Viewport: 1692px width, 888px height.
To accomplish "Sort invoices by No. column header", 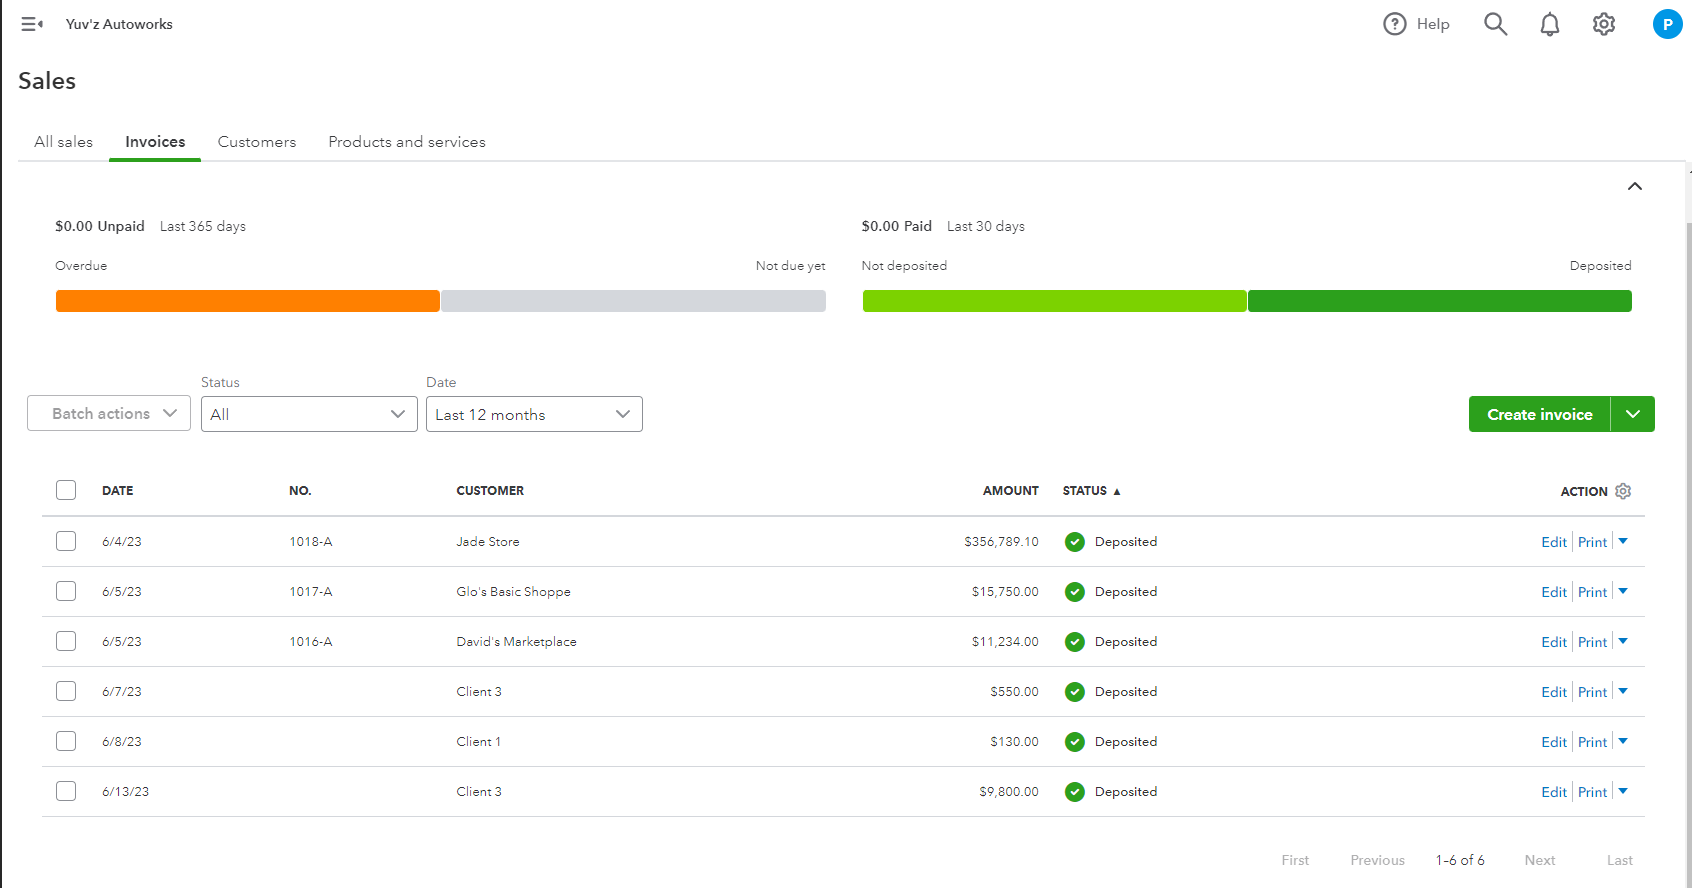I will click(x=300, y=491).
